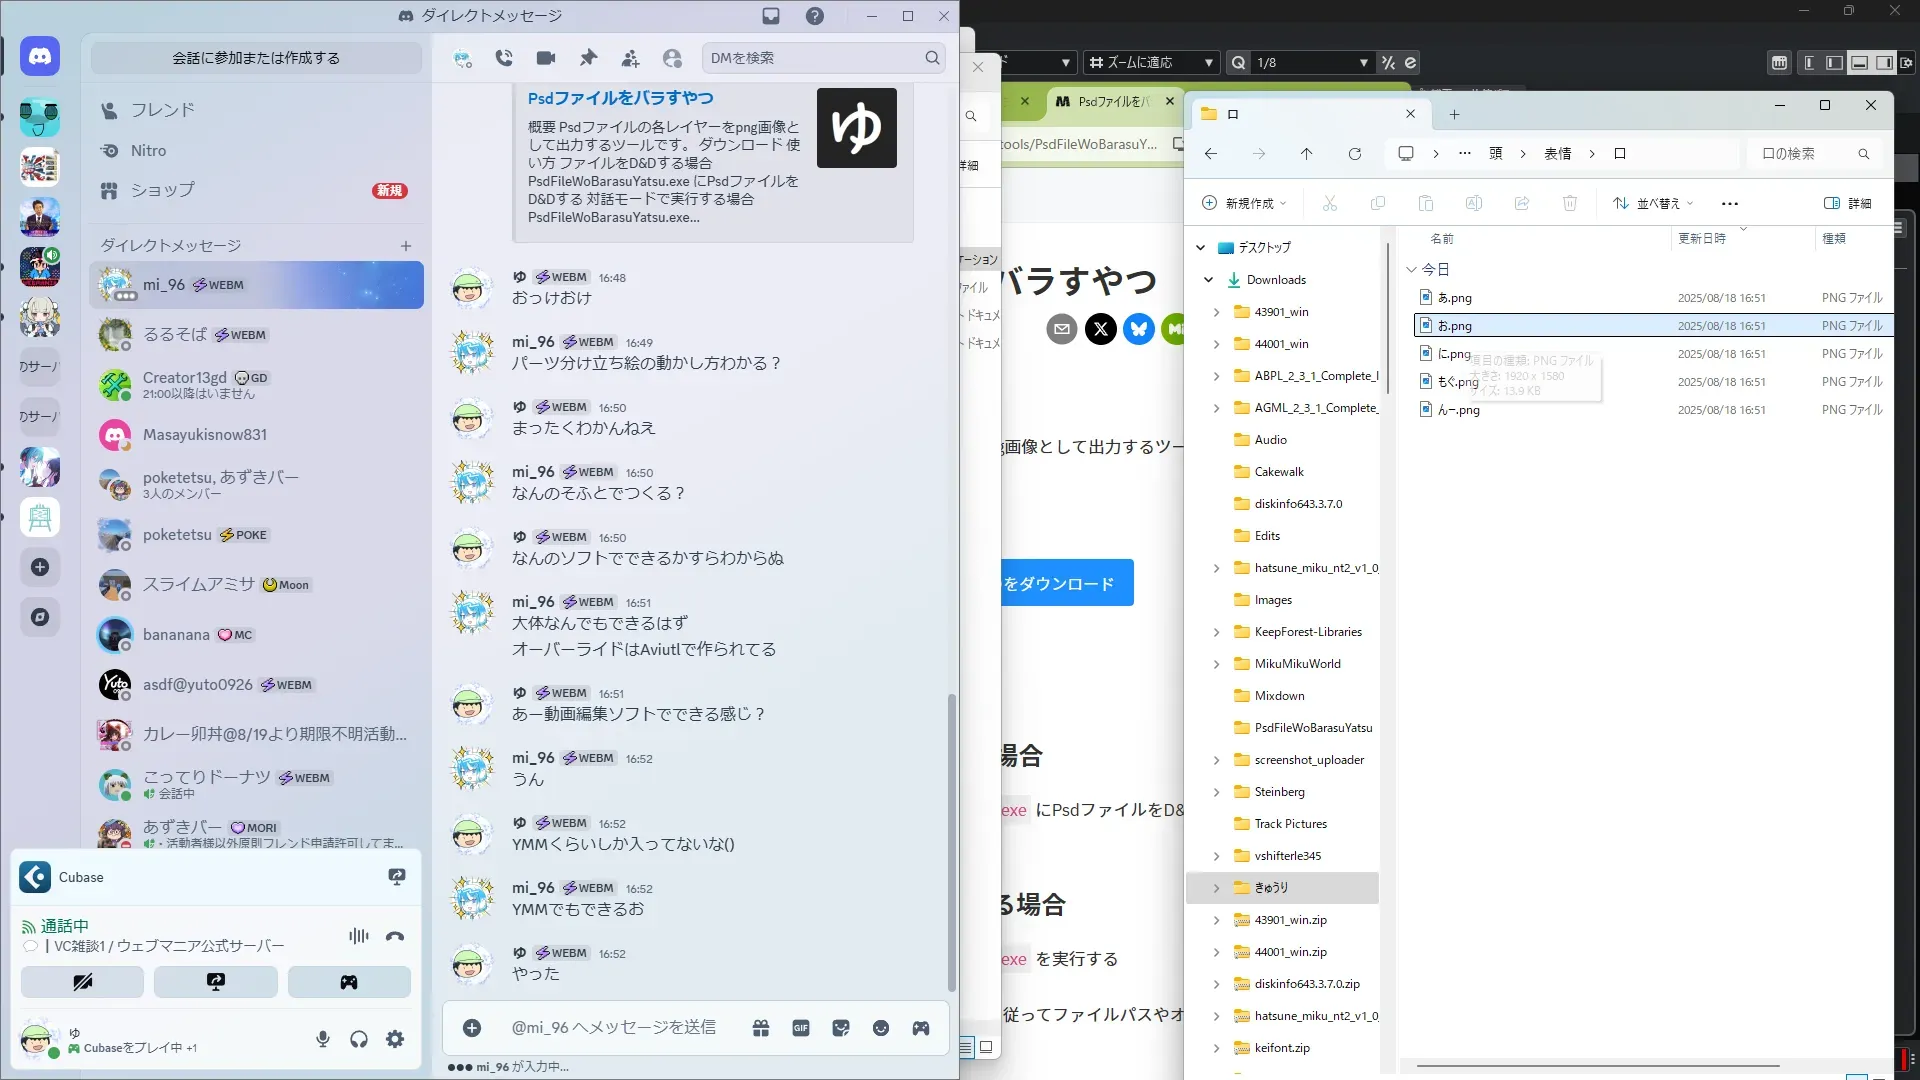This screenshot has height=1080, width=1920.
Task: Open the GIF picker in message bar
Action: 801,1028
